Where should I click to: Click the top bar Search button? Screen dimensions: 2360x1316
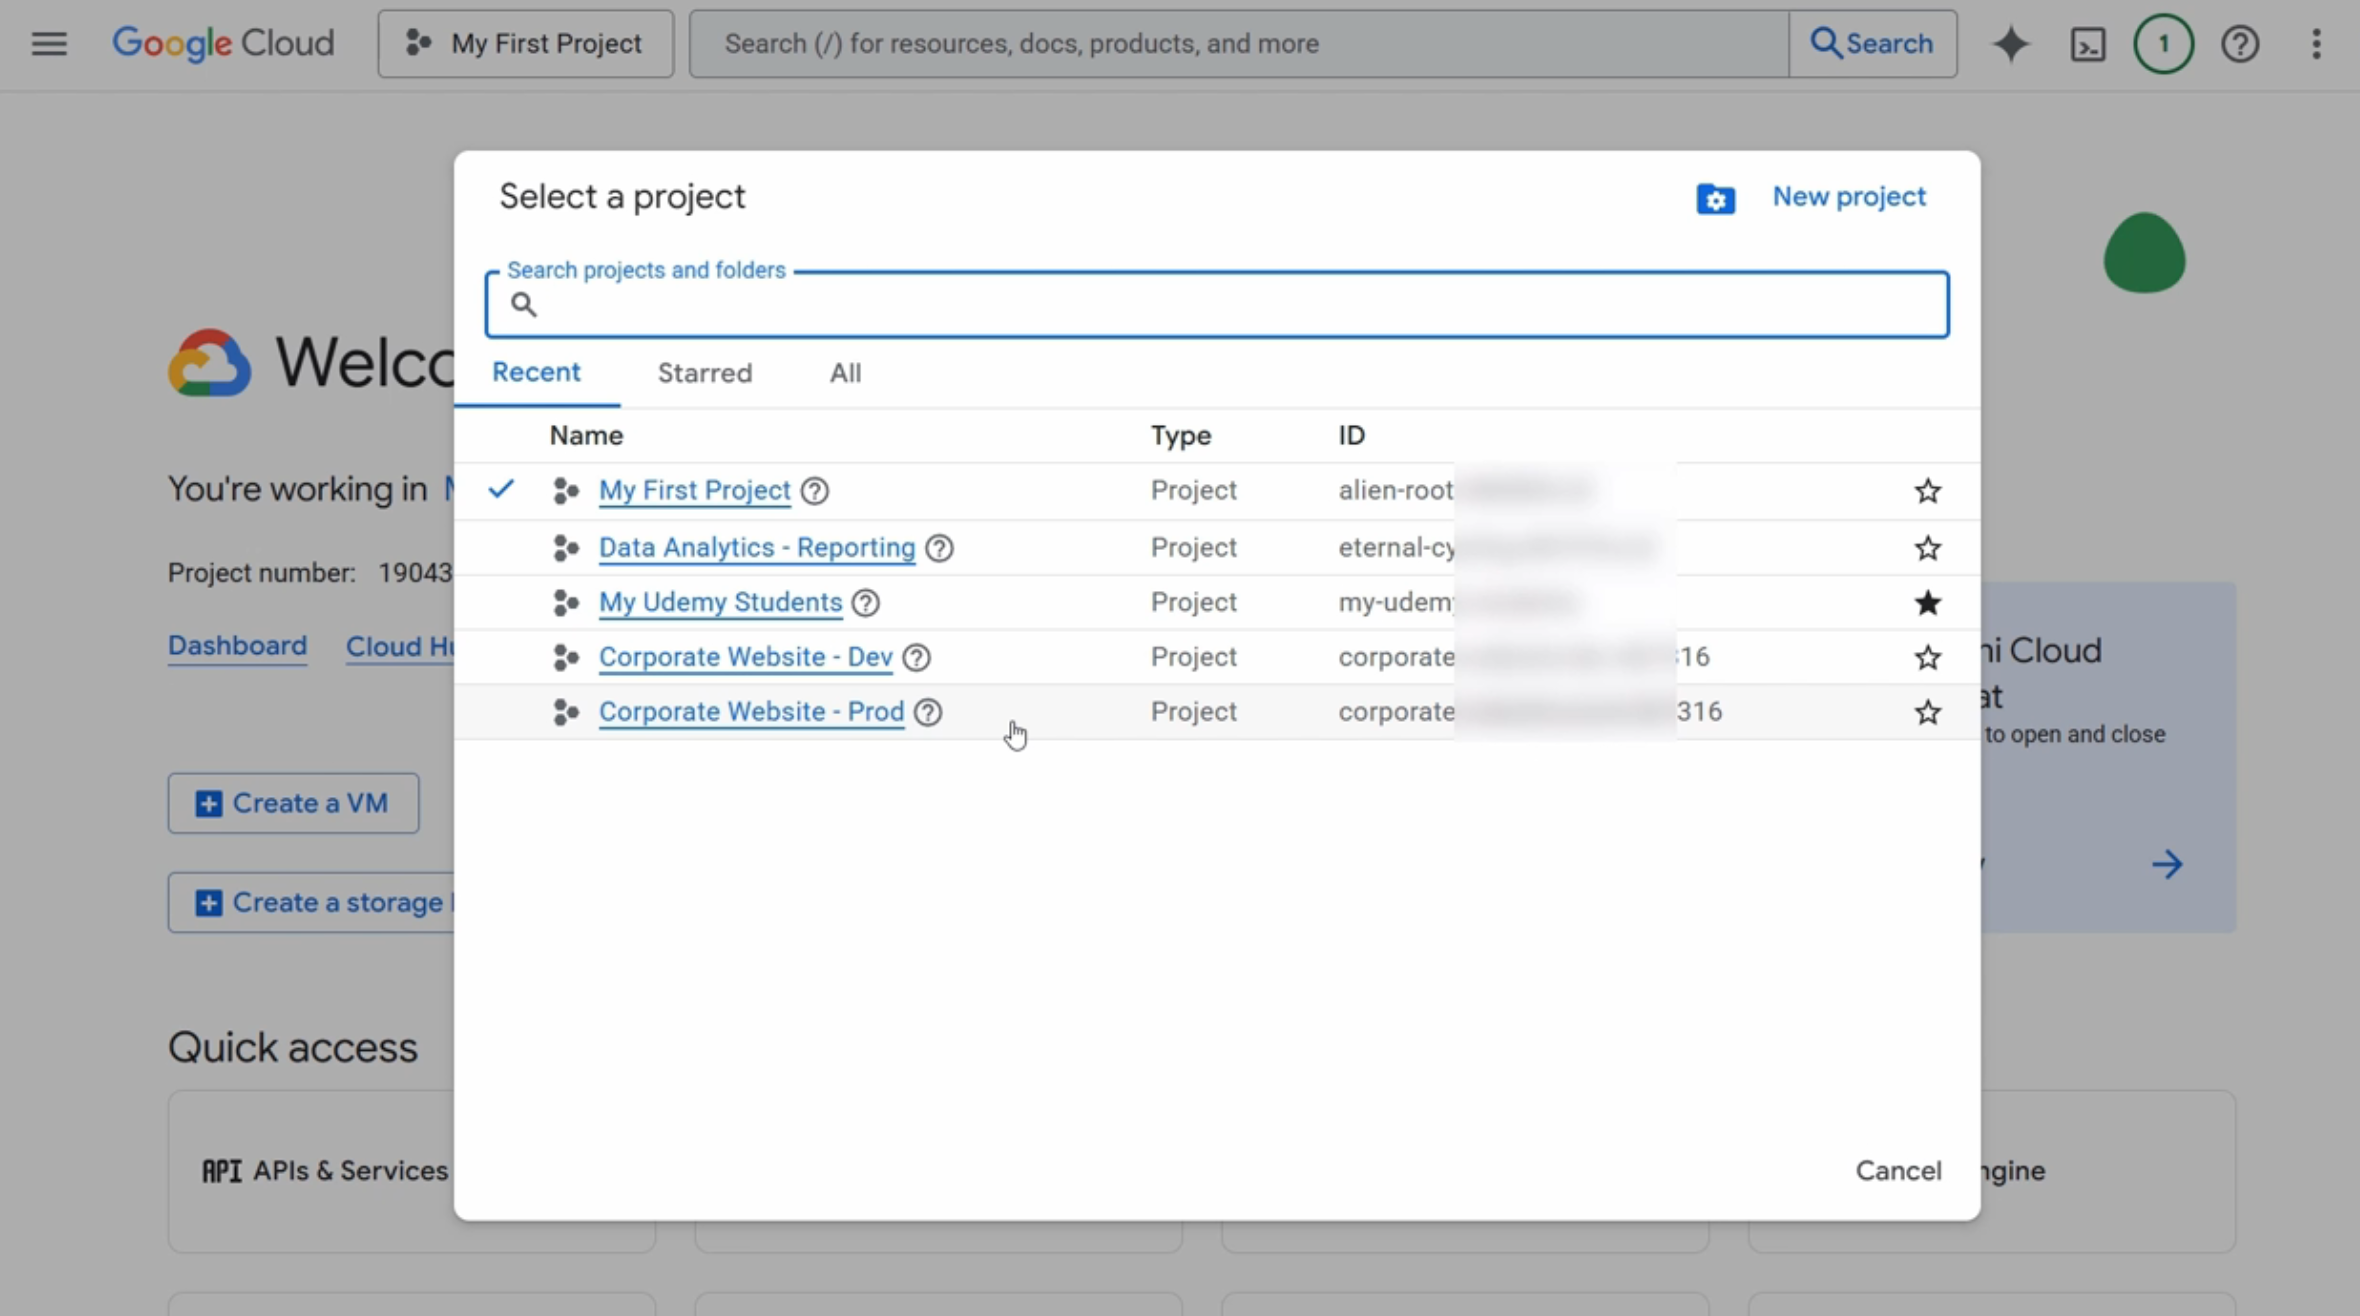click(1872, 44)
